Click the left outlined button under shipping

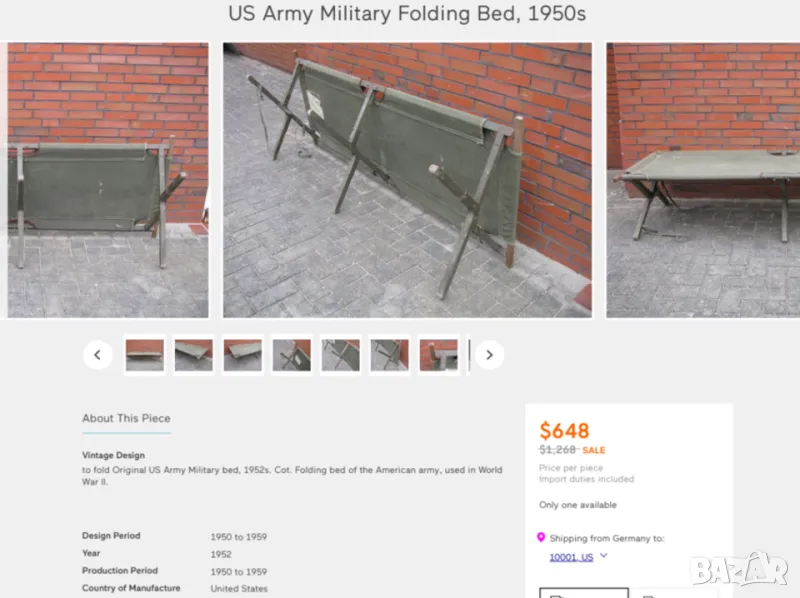584,592
